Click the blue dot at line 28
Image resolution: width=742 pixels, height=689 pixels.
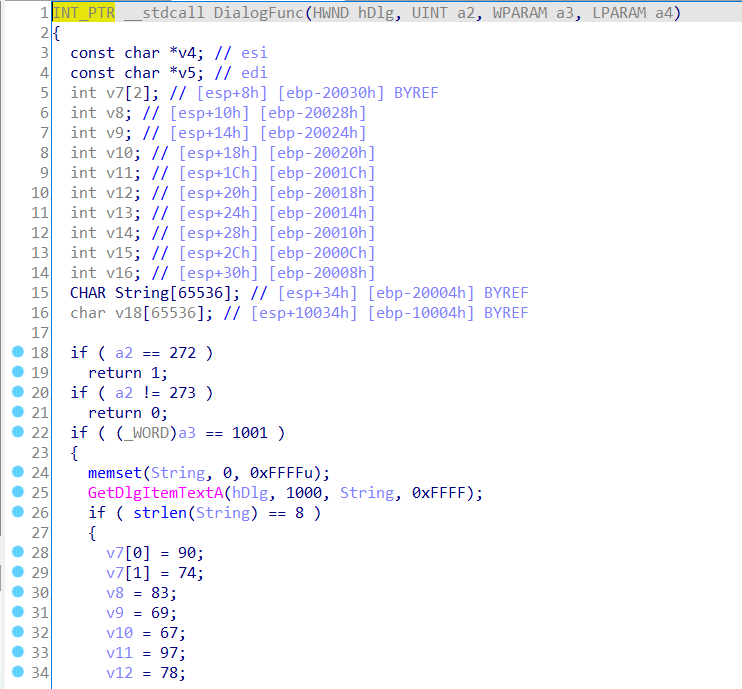17,553
